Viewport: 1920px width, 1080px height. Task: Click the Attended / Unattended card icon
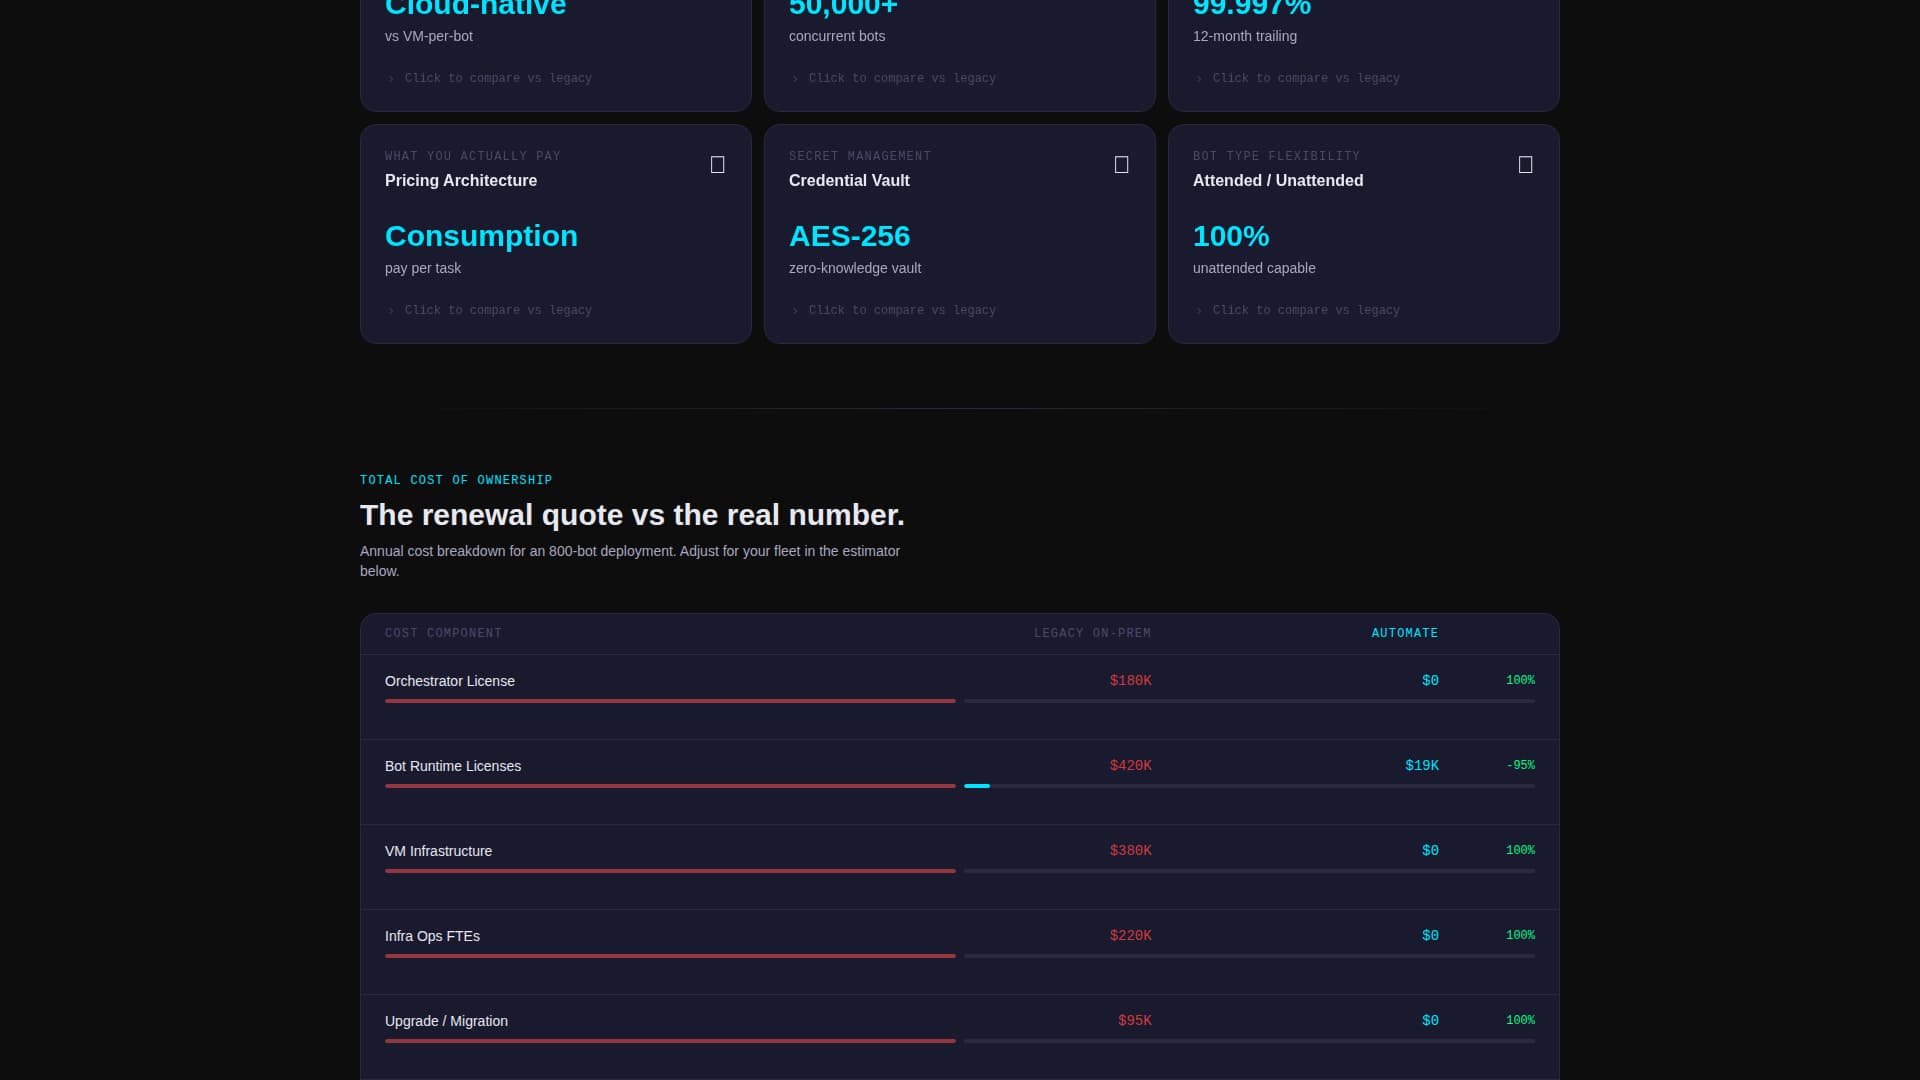[1525, 164]
